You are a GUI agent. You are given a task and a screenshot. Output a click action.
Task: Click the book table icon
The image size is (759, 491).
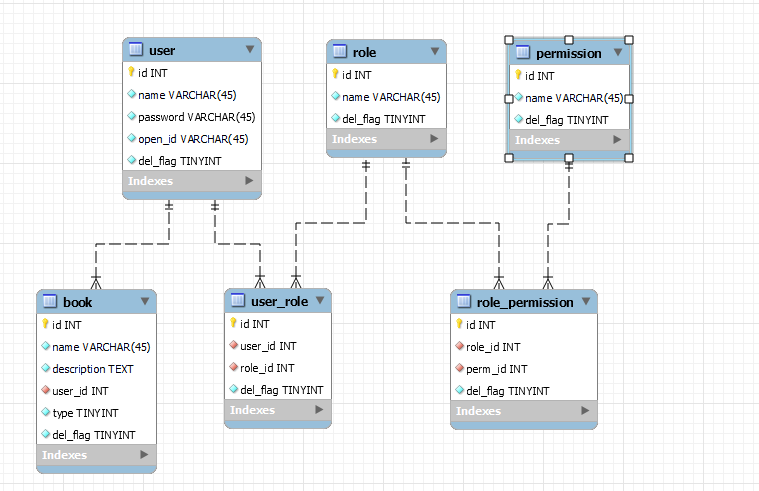pyautogui.click(x=49, y=301)
